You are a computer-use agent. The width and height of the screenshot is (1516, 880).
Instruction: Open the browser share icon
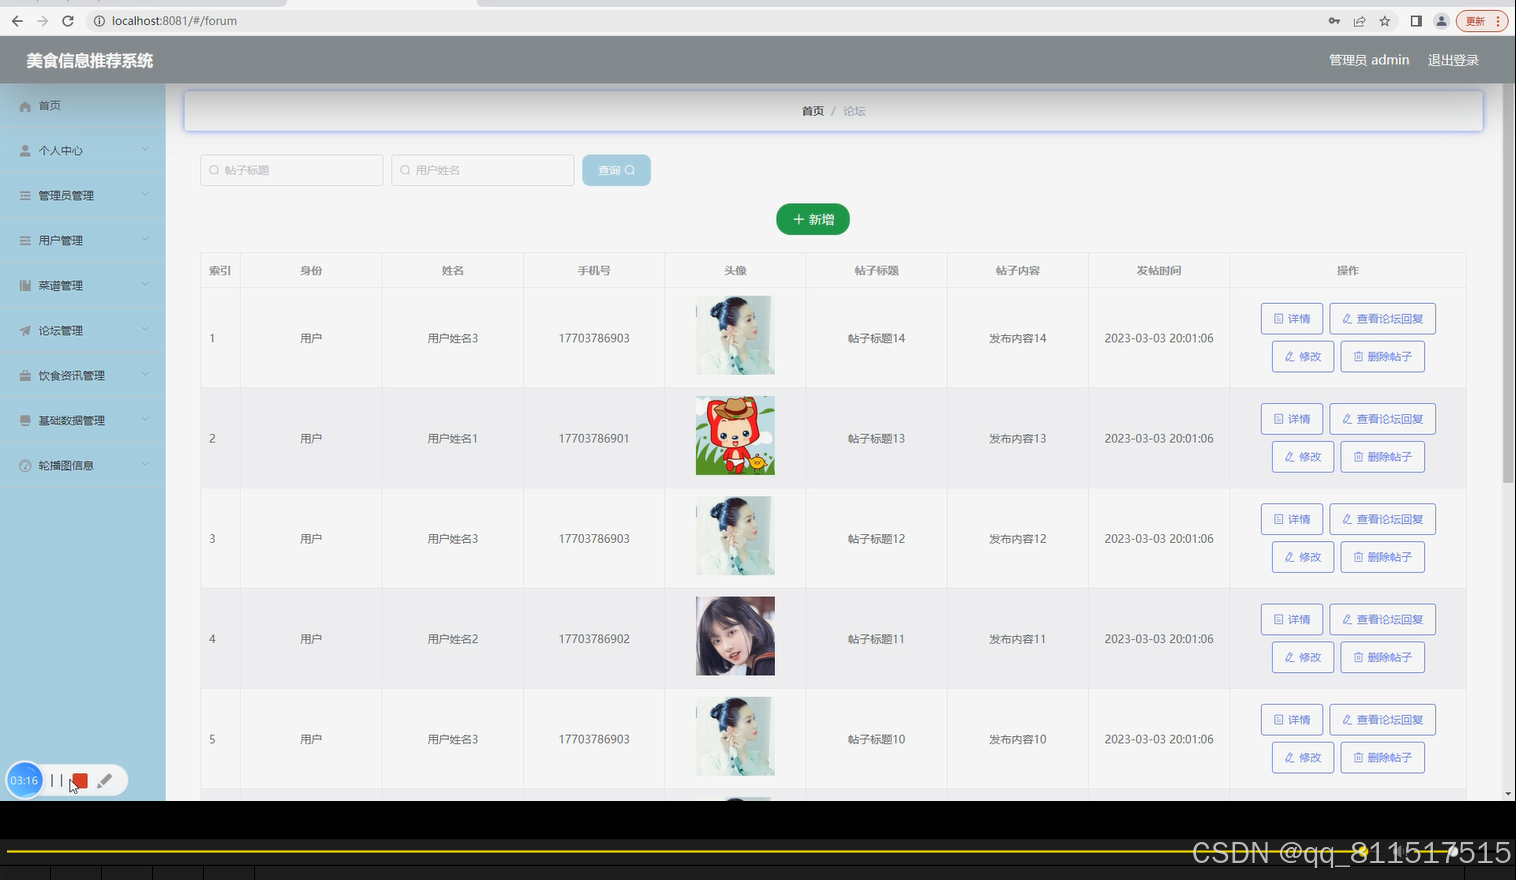click(1359, 21)
